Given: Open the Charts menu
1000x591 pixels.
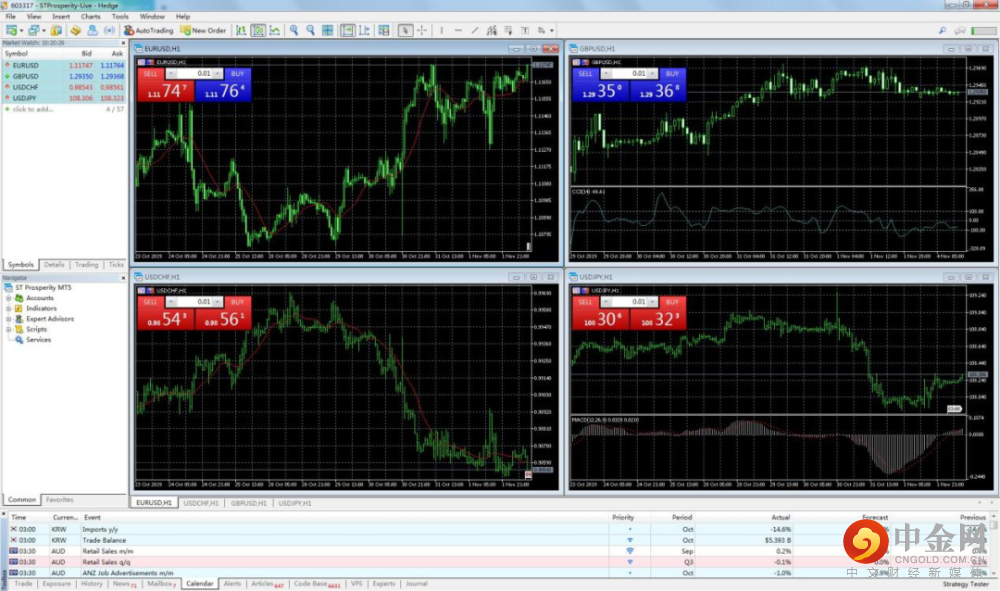Looking at the screenshot, I should pos(91,17).
